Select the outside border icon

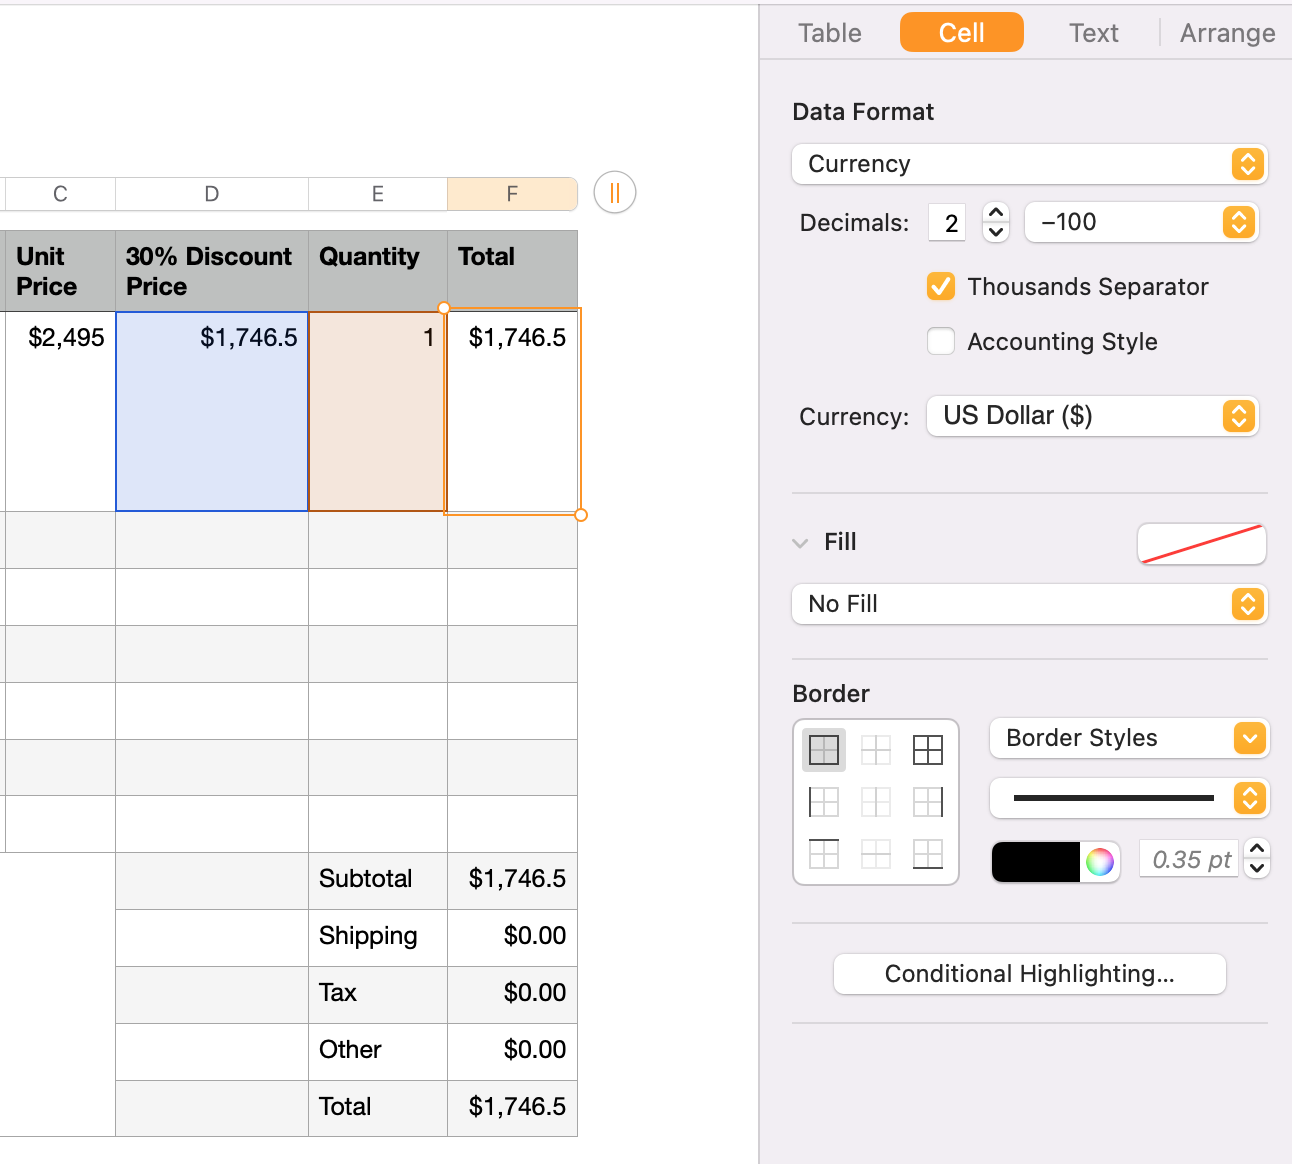pos(824,750)
